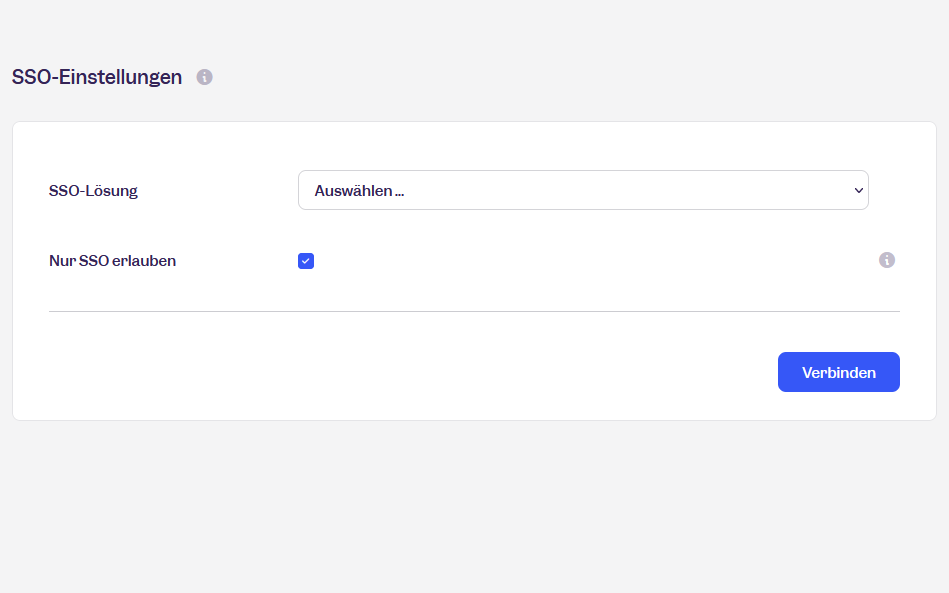Click the Verbinden button
949x593 pixels.
839,372
